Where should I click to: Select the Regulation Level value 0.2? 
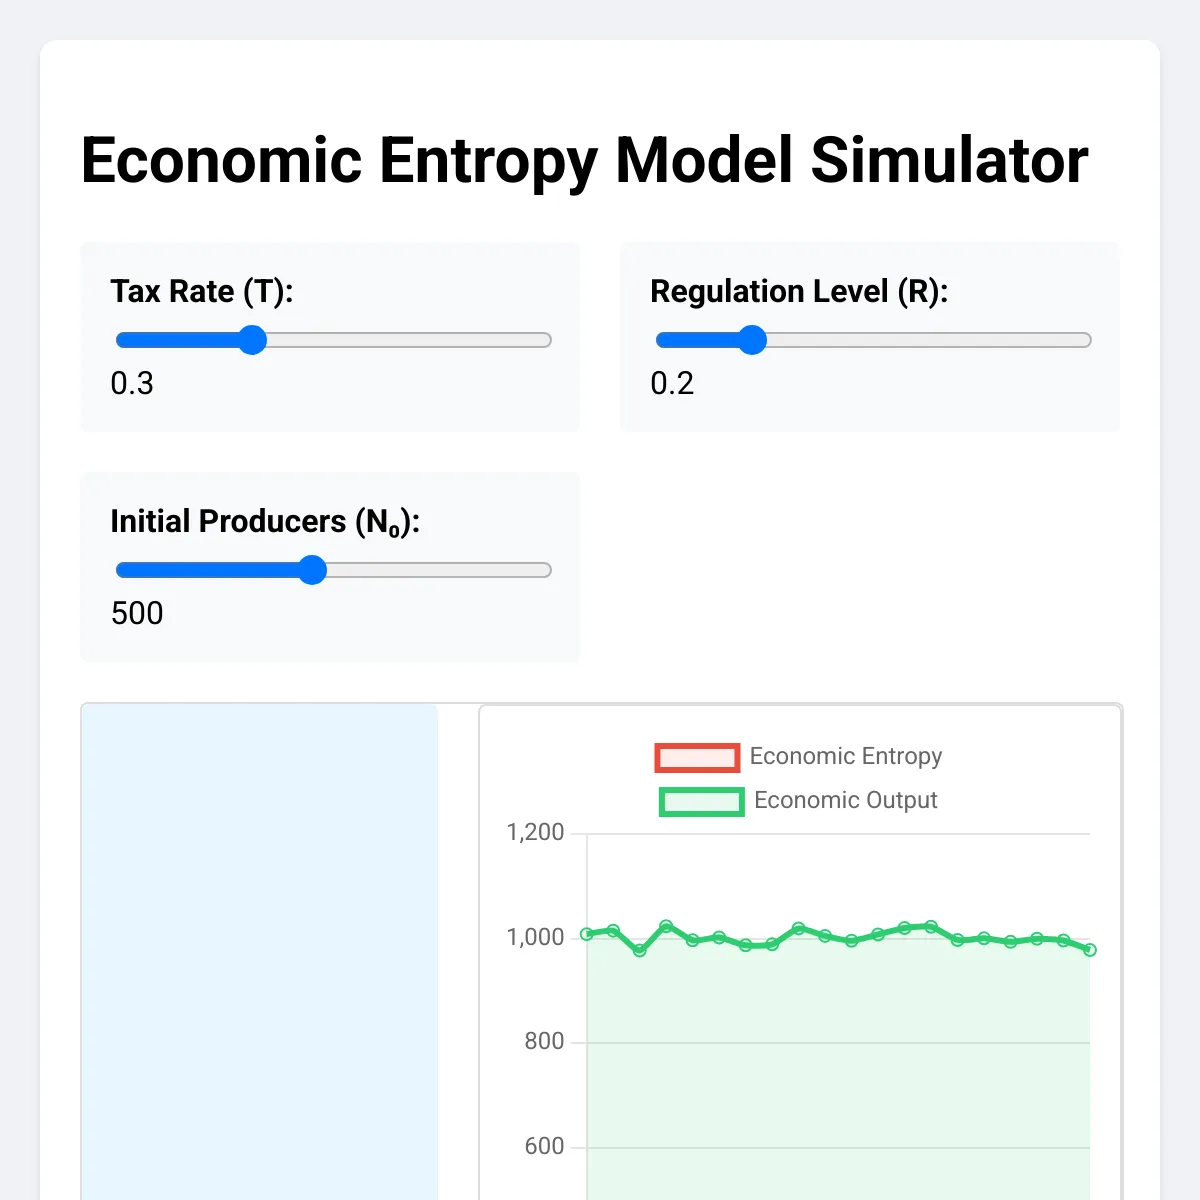(x=671, y=384)
